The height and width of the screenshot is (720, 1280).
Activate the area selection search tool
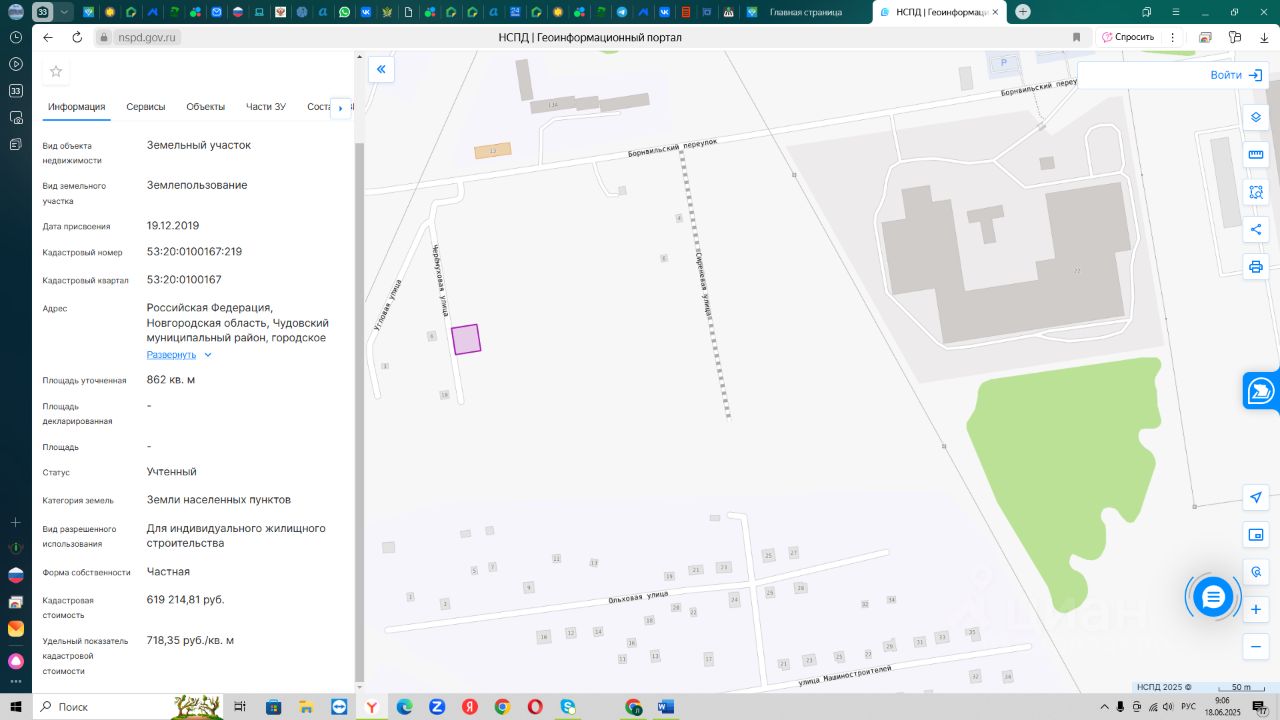click(x=1256, y=192)
